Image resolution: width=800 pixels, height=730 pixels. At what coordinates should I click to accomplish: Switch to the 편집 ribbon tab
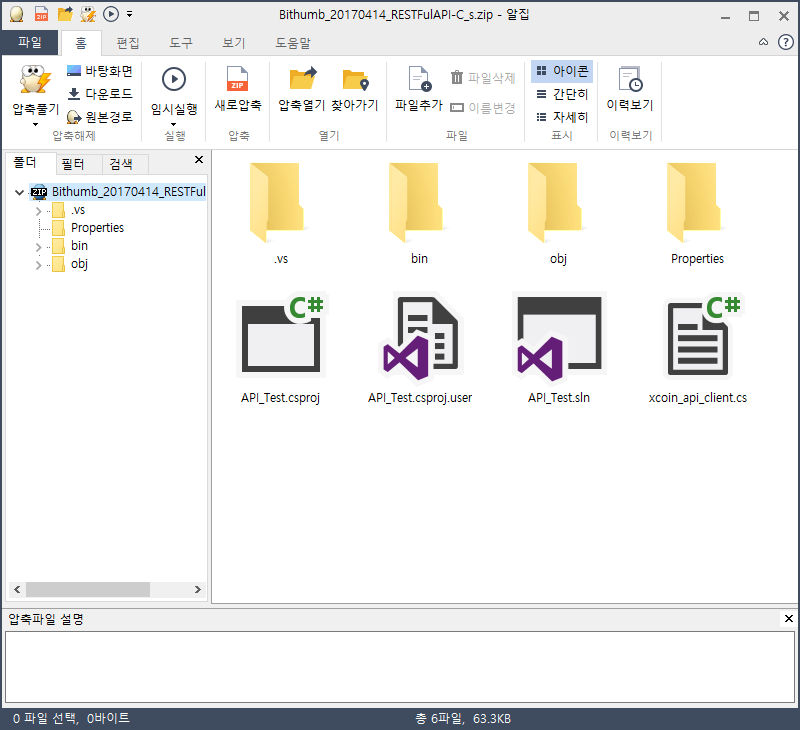[128, 43]
